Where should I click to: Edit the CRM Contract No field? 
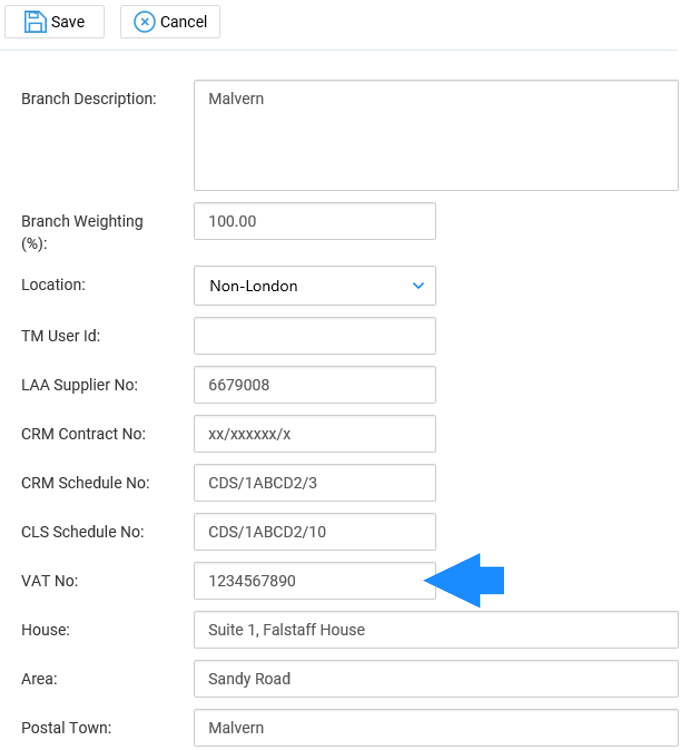pos(315,434)
